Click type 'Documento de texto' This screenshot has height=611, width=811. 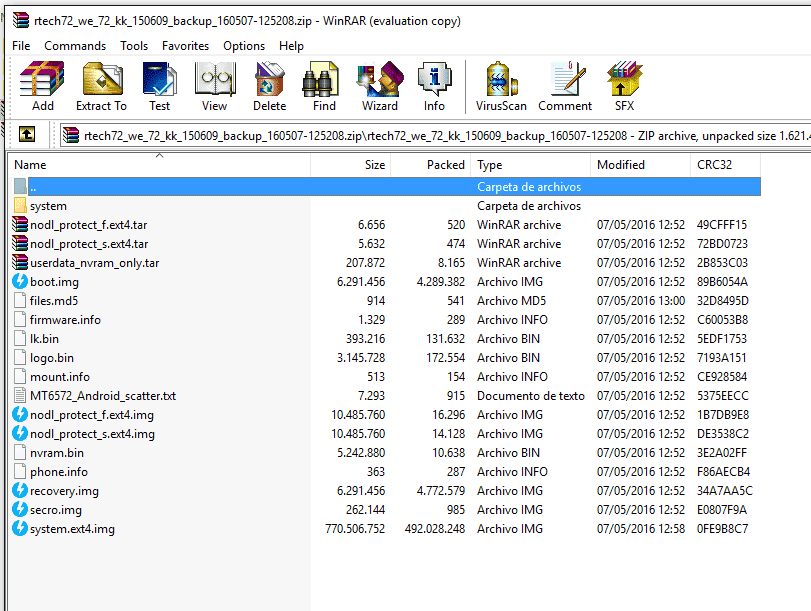click(531, 396)
